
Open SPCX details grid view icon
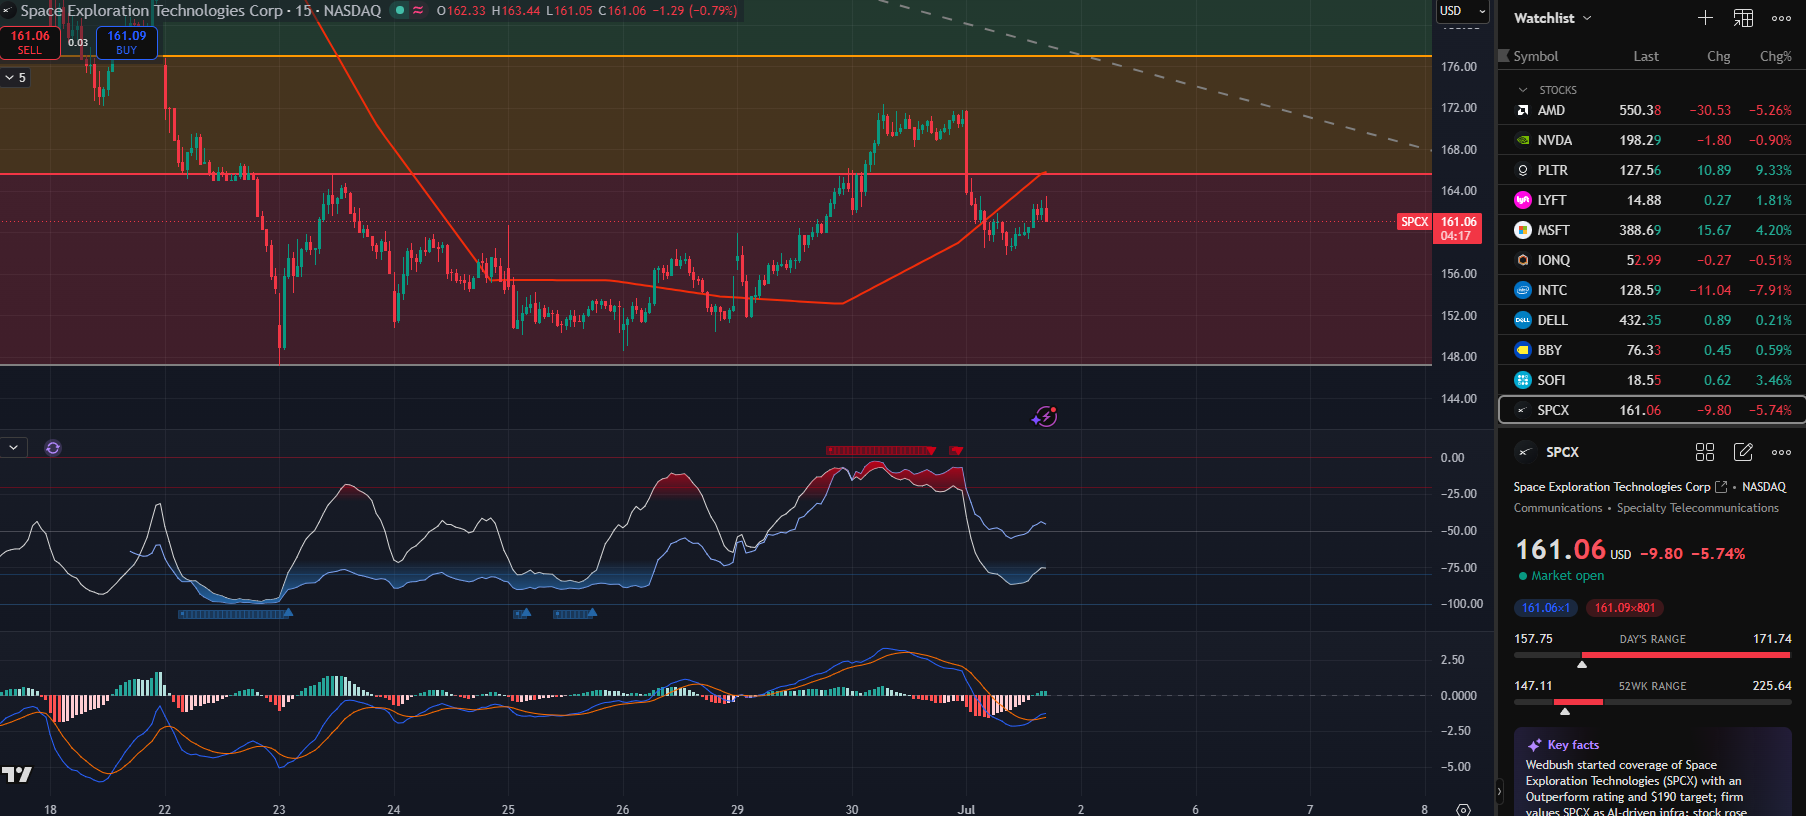point(1705,452)
